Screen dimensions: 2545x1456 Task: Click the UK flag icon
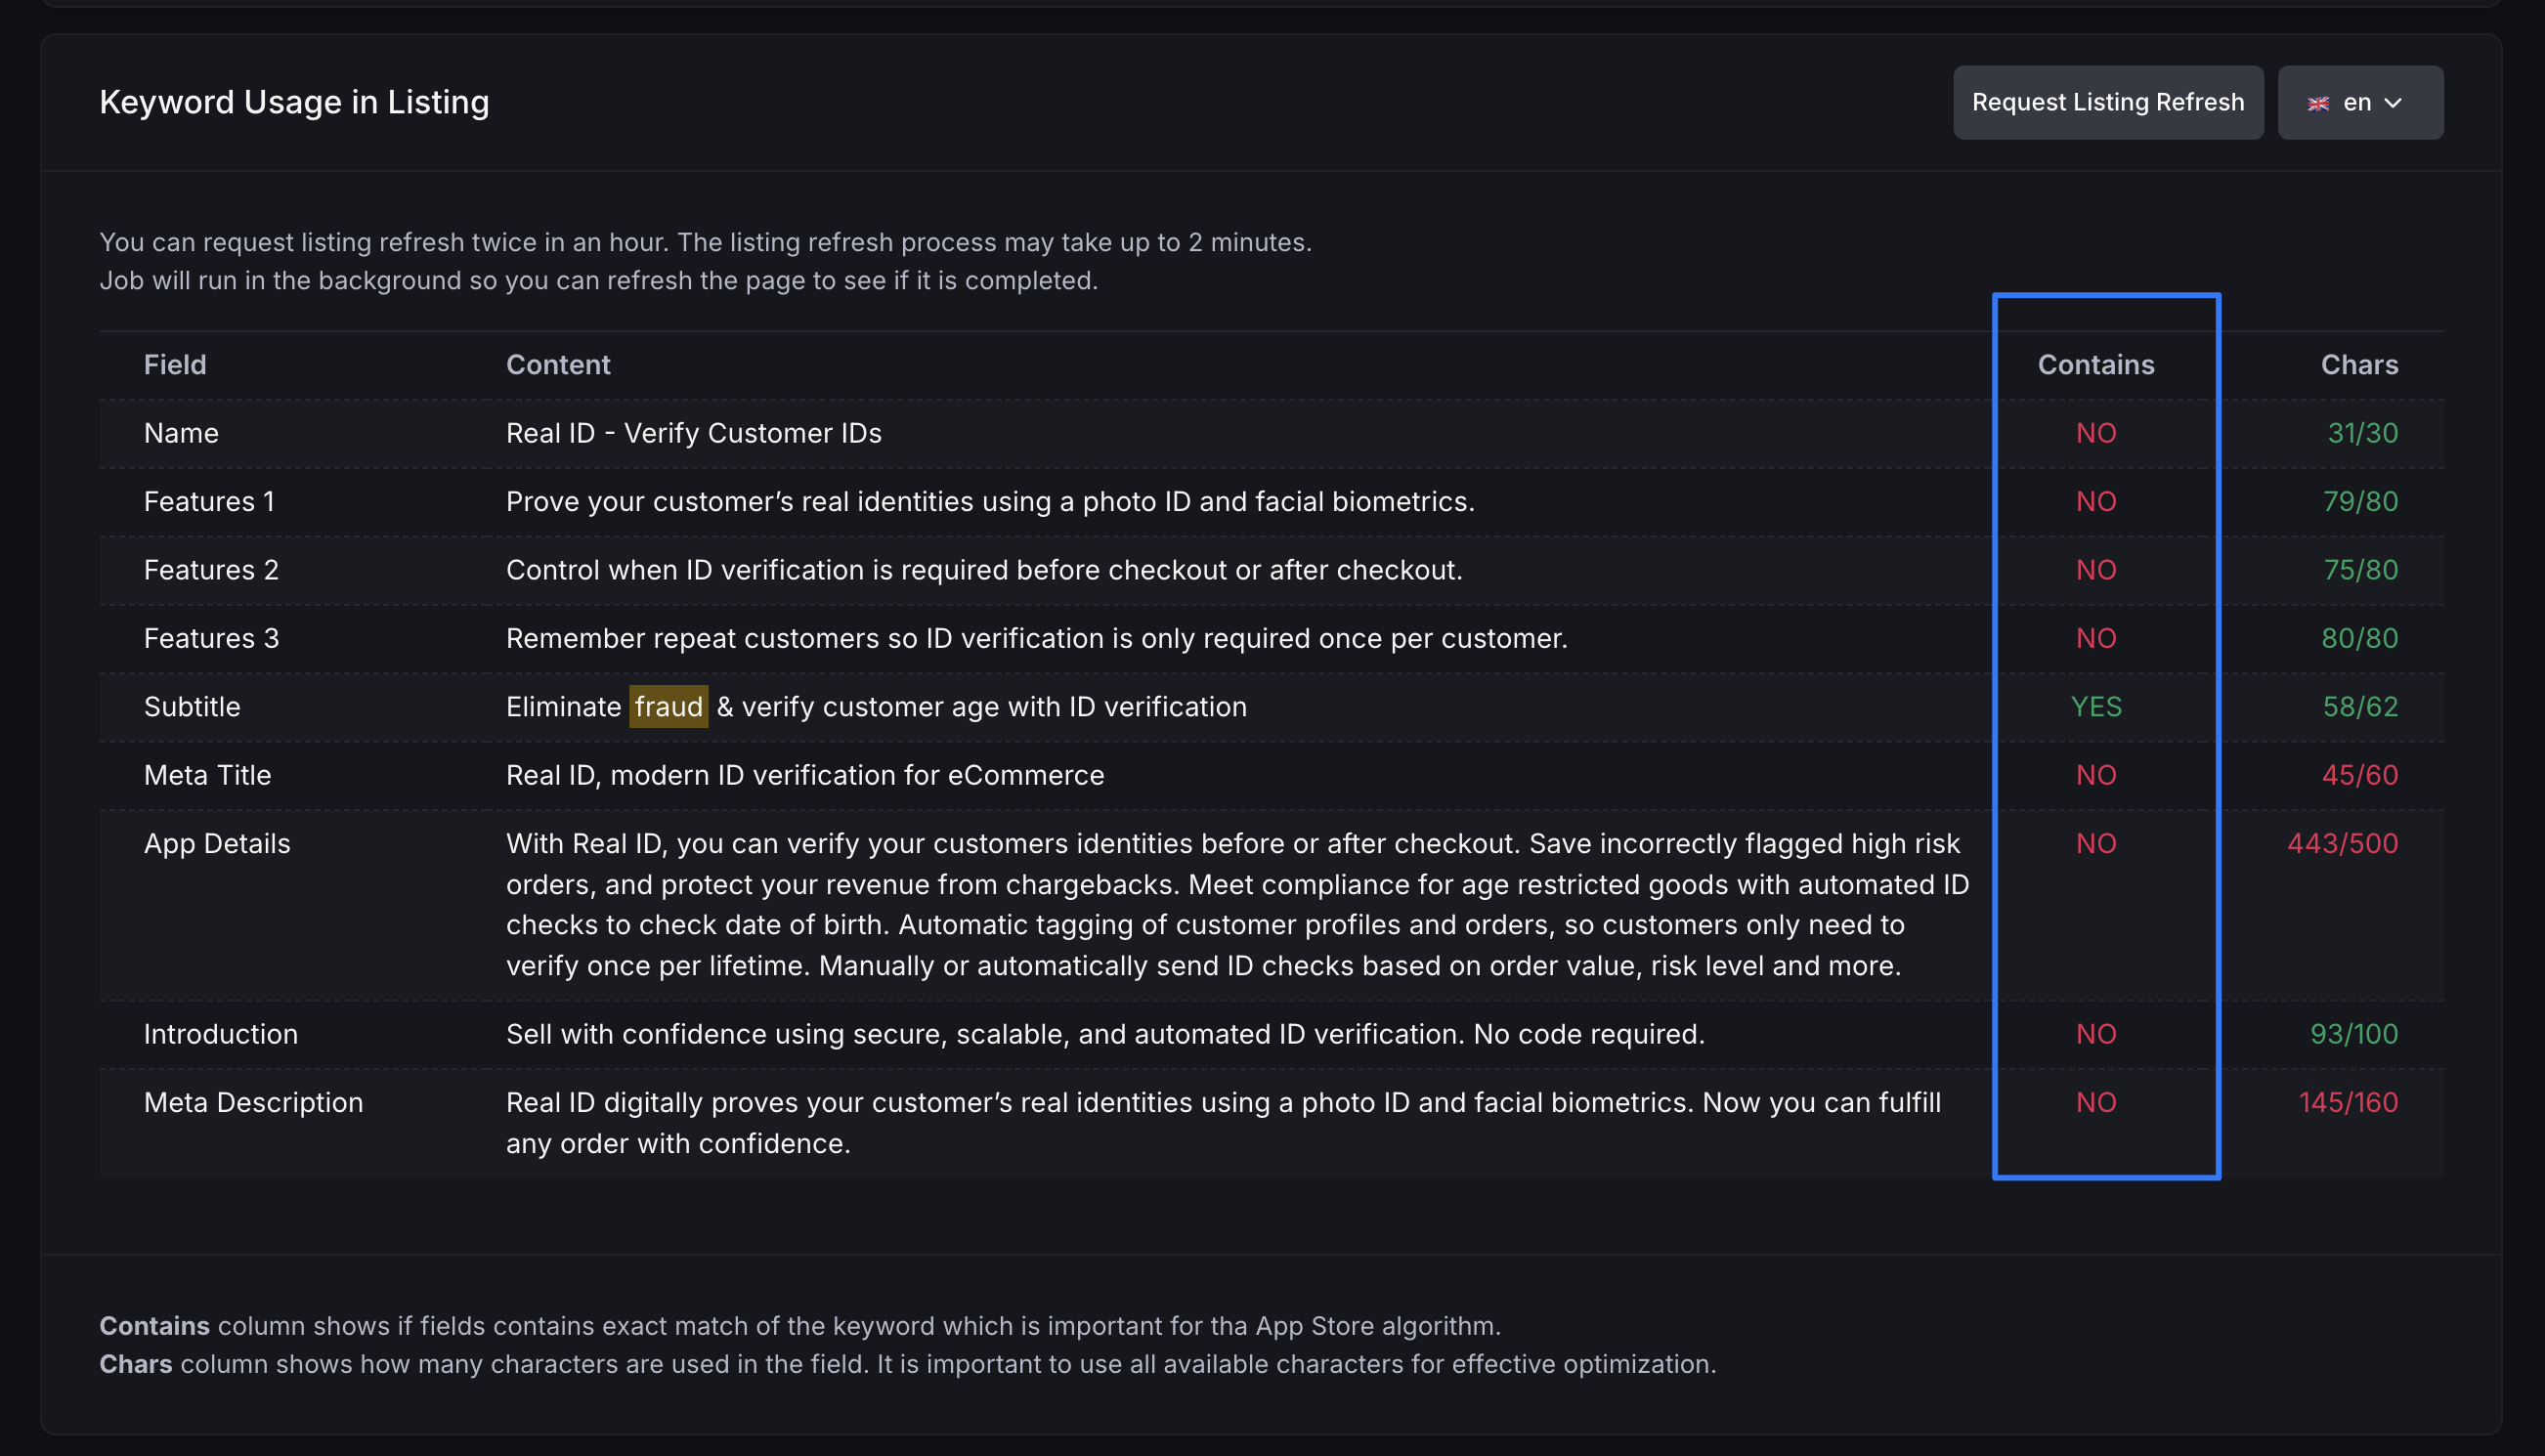(2318, 103)
